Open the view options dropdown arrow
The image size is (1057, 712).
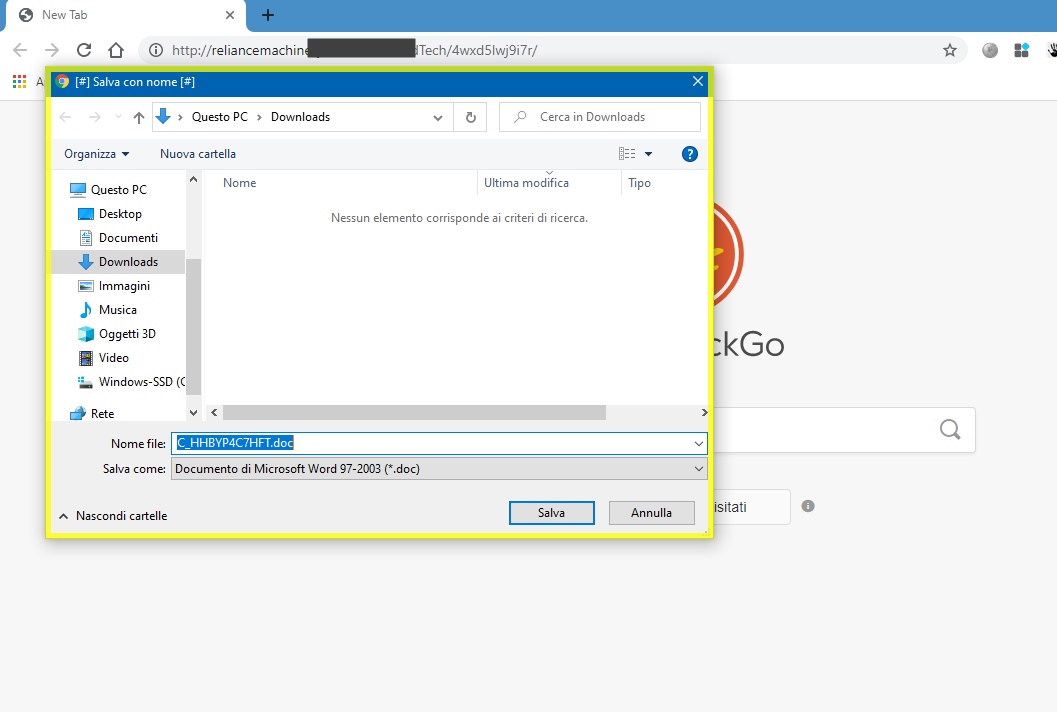pyautogui.click(x=648, y=154)
